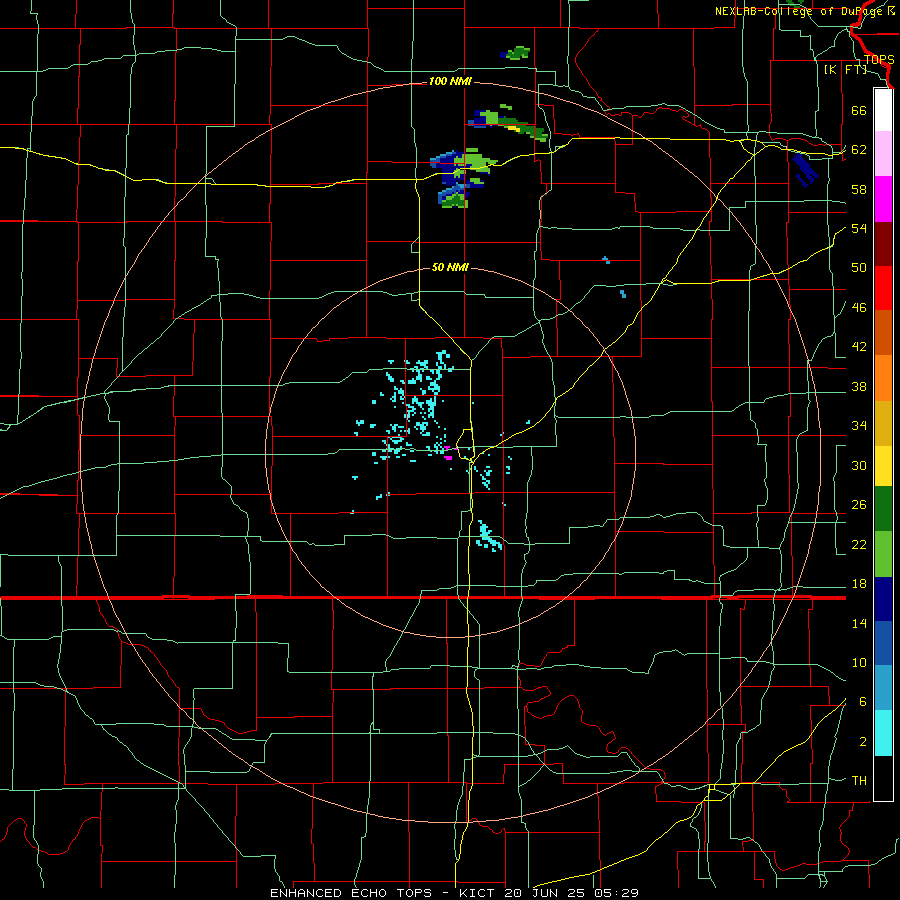Click the '62' scale label
This screenshot has height=900, width=900.
pyautogui.click(x=859, y=150)
